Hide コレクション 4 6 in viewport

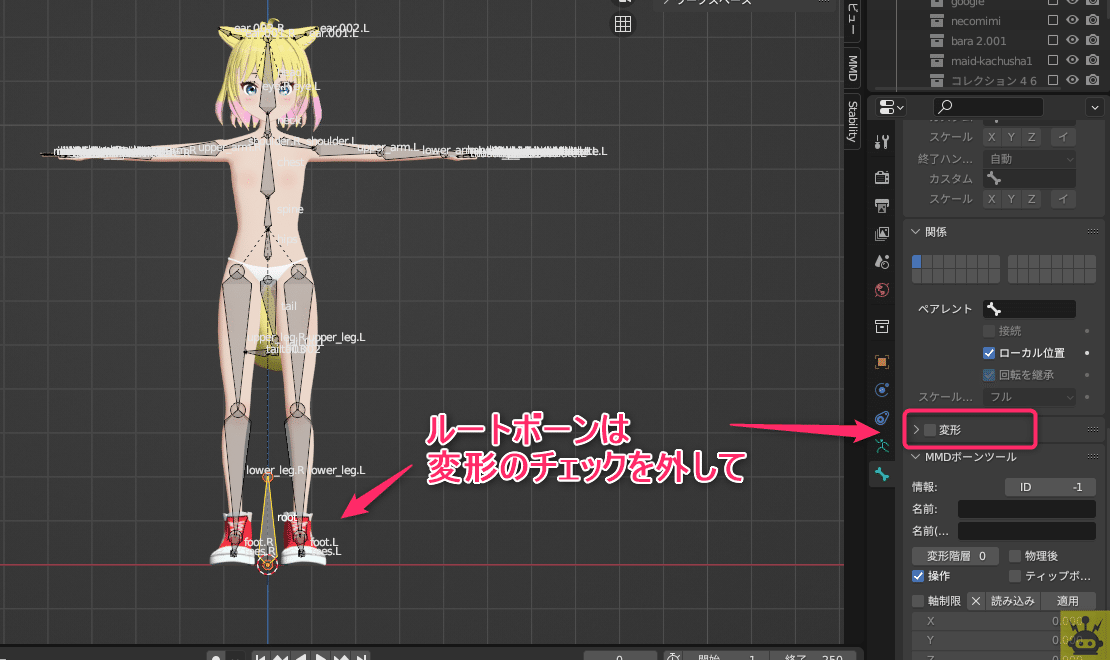1072,80
